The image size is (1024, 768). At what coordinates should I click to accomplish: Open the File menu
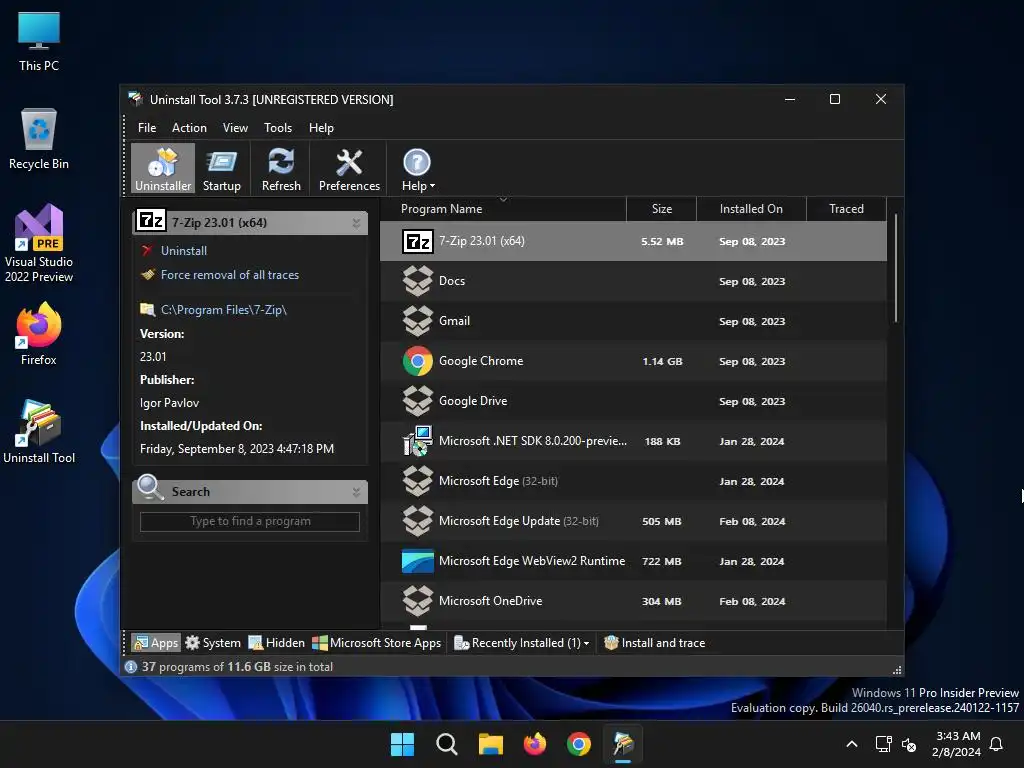pos(147,128)
